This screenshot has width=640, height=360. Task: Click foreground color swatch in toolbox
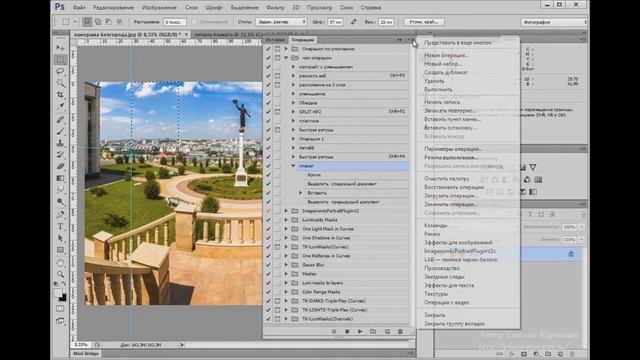(x=58, y=293)
